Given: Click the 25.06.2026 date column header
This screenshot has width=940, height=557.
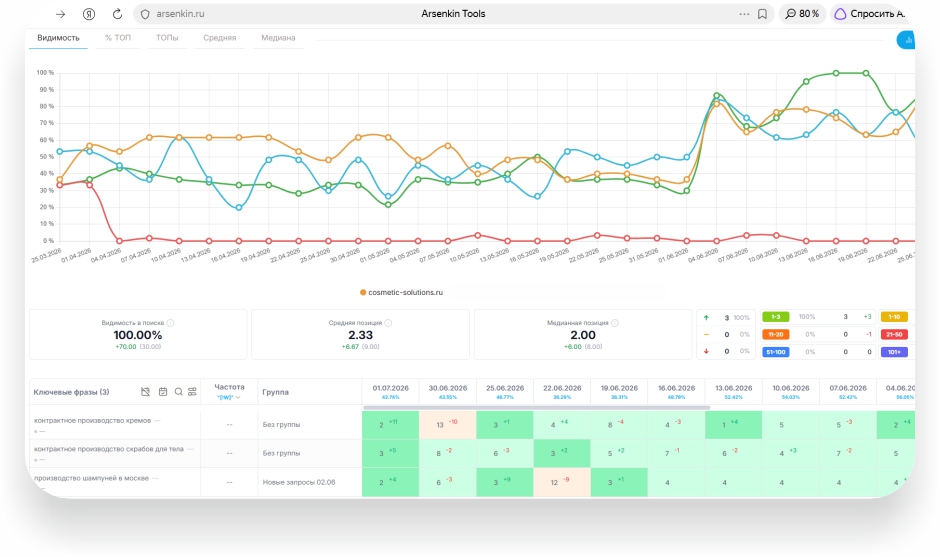Looking at the screenshot, I should (x=505, y=392).
